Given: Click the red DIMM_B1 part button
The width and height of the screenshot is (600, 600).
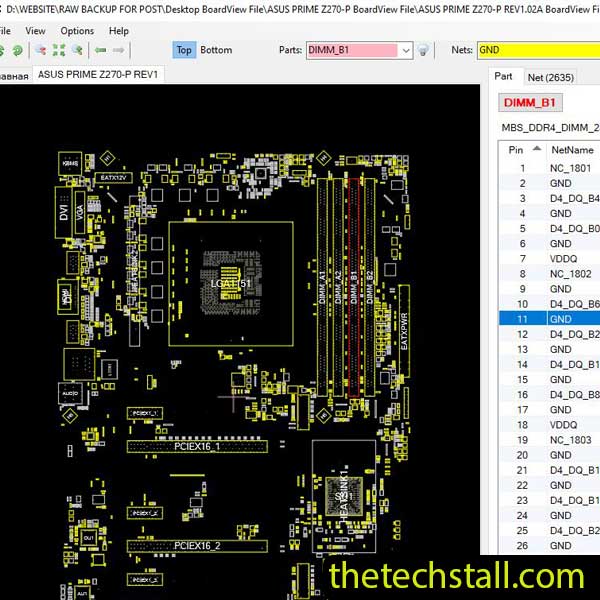Looking at the screenshot, I should point(530,103).
